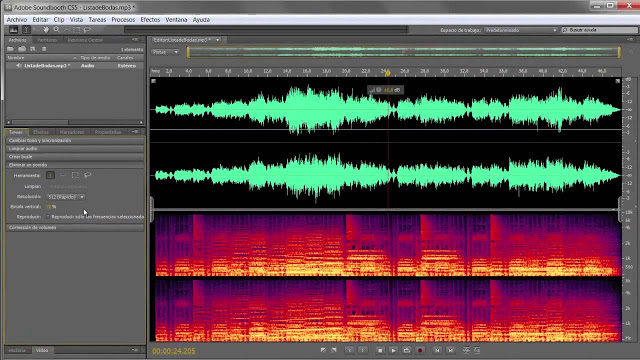640x360 pixels.
Task: Set the out point bracket button
Action: (362, 350)
